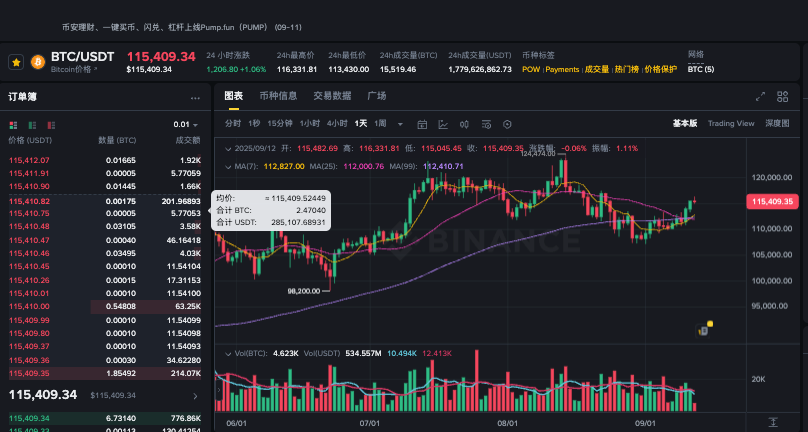This screenshot has width=808, height=432.
Task: Click the yellow-dotted icon above the volume panel
Action: point(704,329)
